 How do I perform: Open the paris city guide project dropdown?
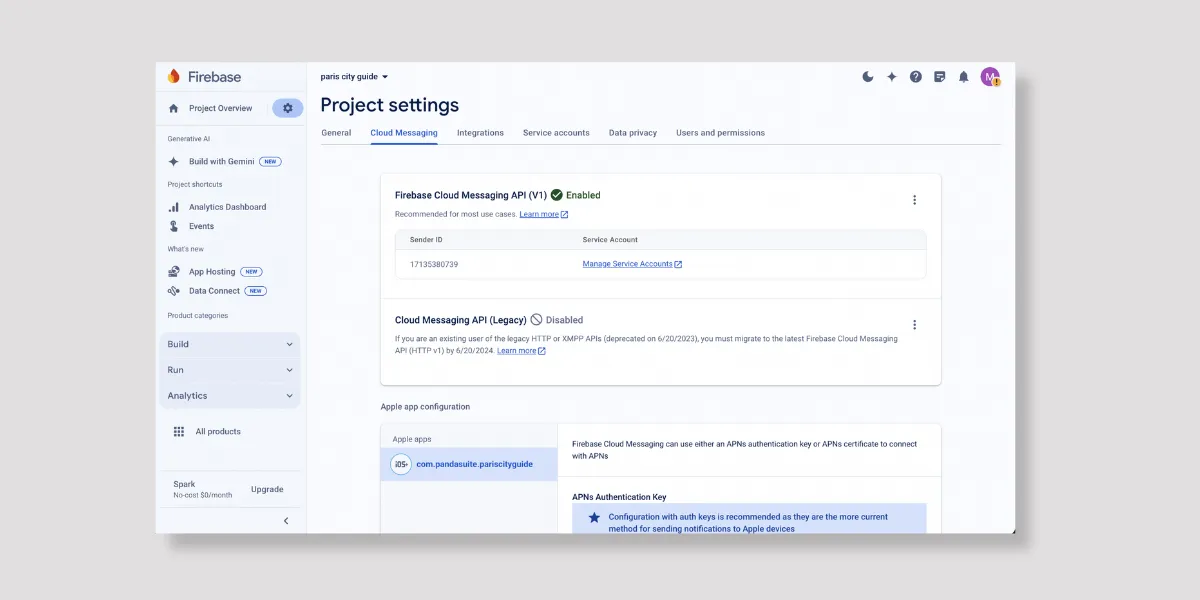pyautogui.click(x=354, y=77)
